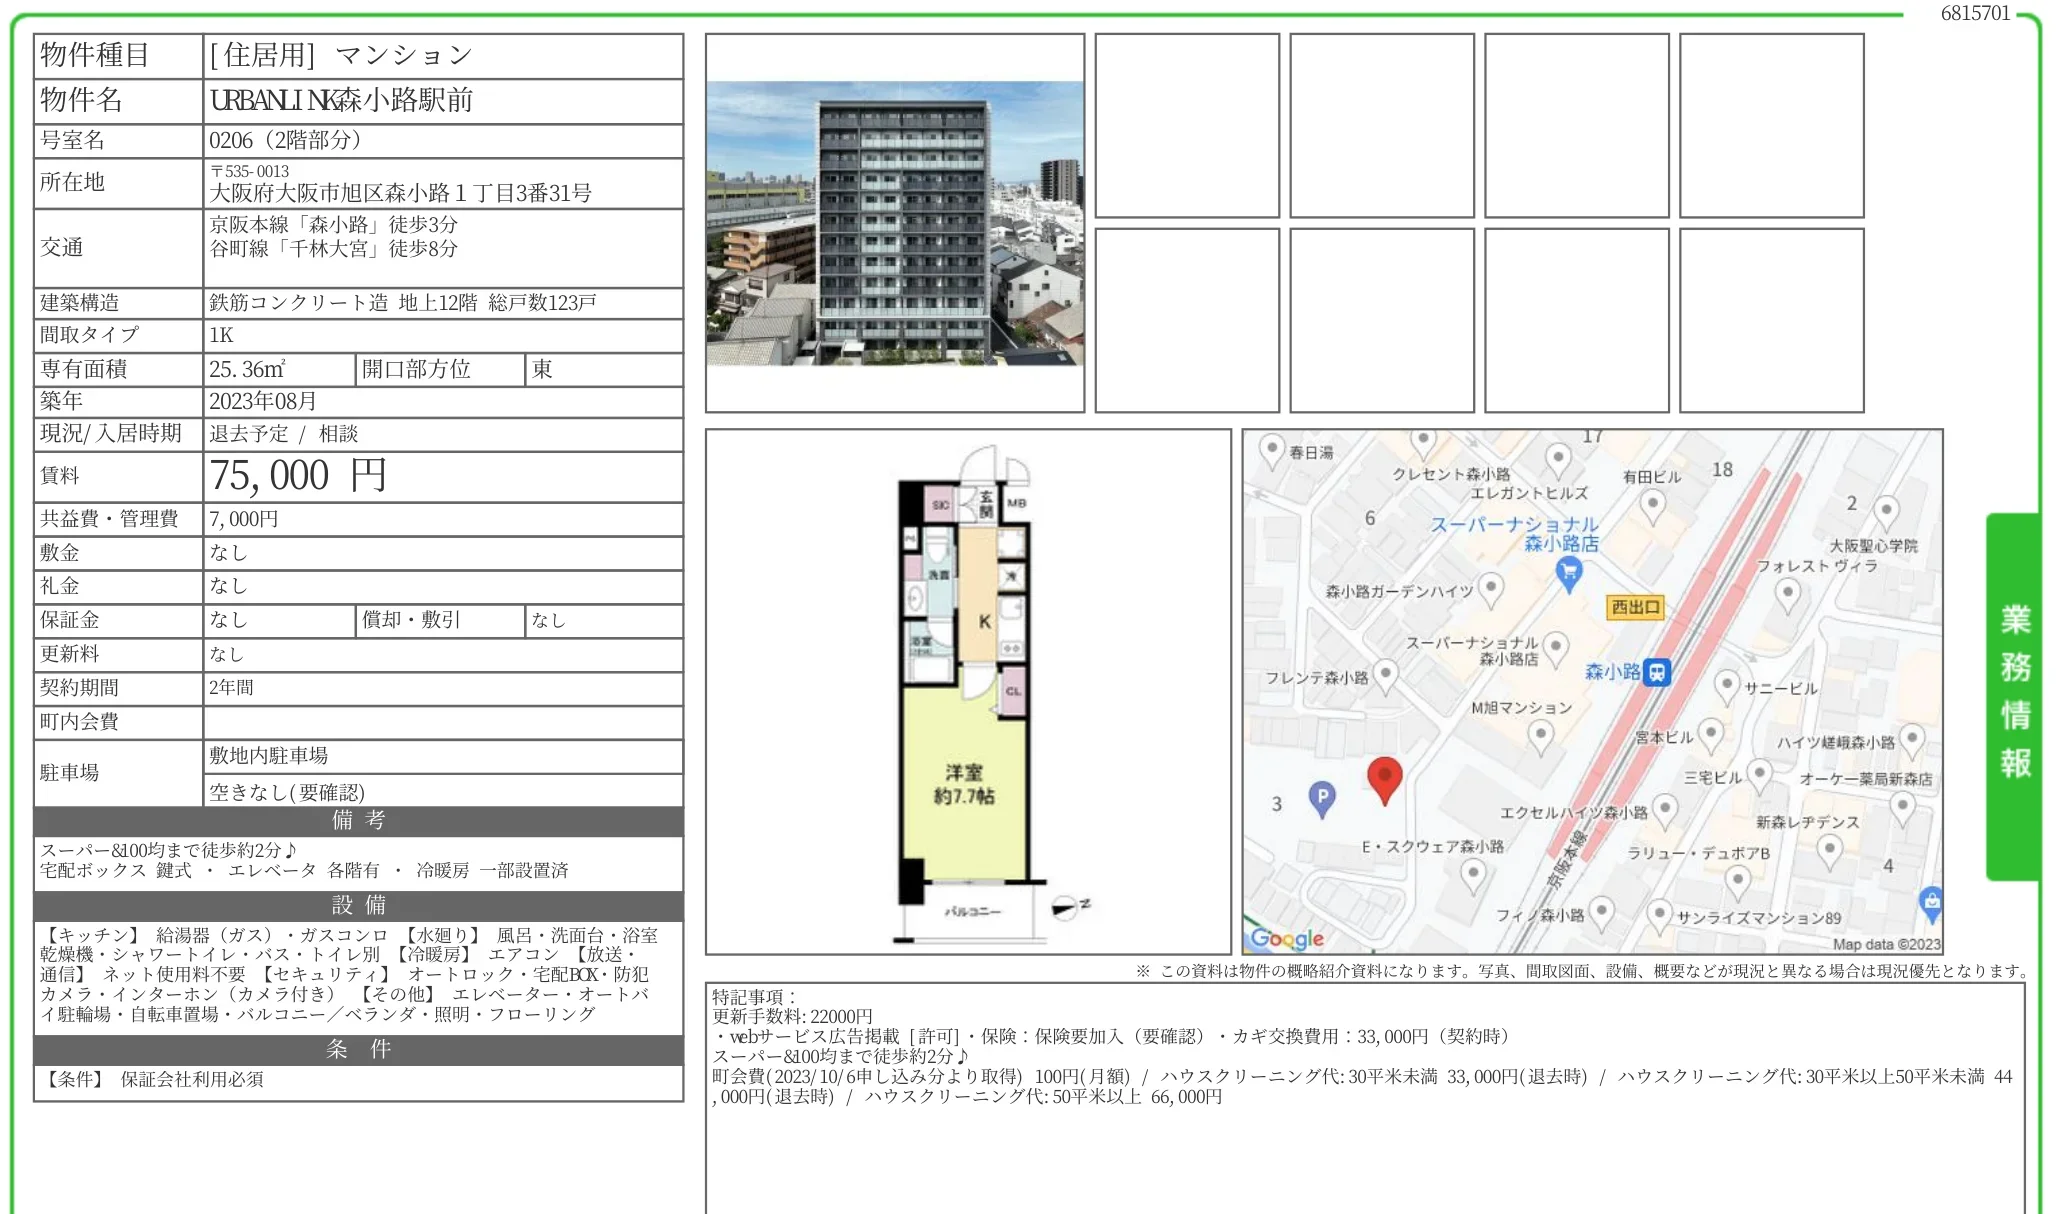2056x1214 pixels.
Task: Click the map pin beside サニービル
Action: [x=1727, y=687]
